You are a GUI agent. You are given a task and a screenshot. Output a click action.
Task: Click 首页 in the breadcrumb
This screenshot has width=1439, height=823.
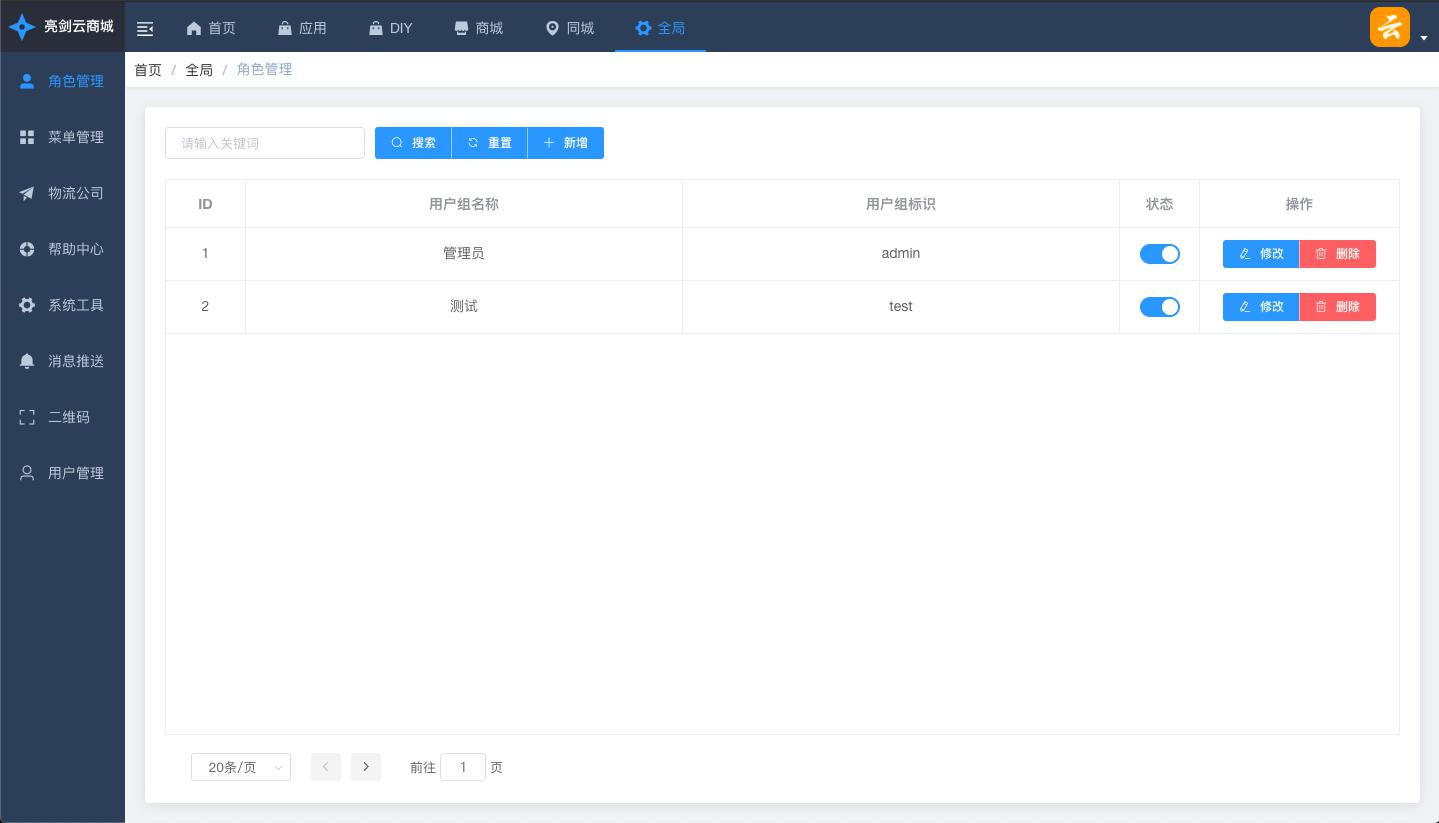[x=148, y=70]
